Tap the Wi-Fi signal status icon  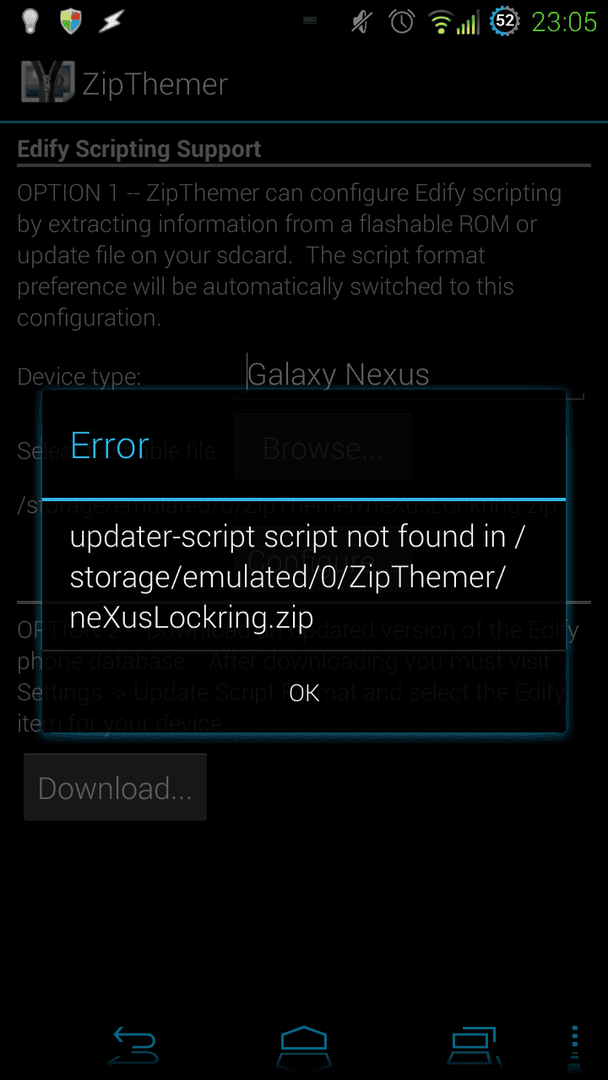pyautogui.click(x=439, y=22)
